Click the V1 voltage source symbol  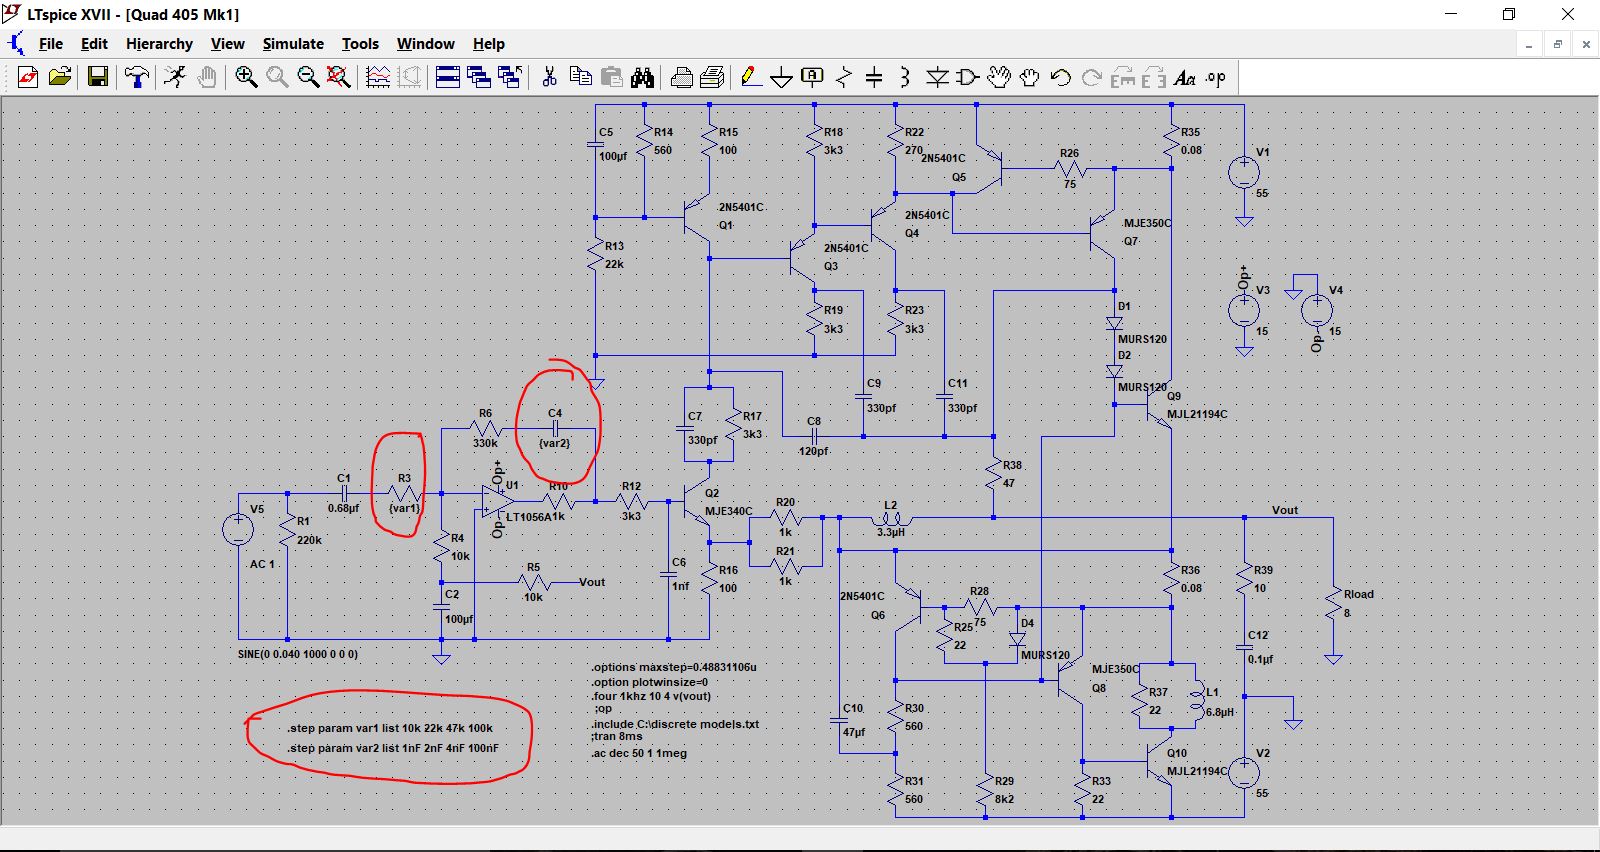(x=1244, y=173)
